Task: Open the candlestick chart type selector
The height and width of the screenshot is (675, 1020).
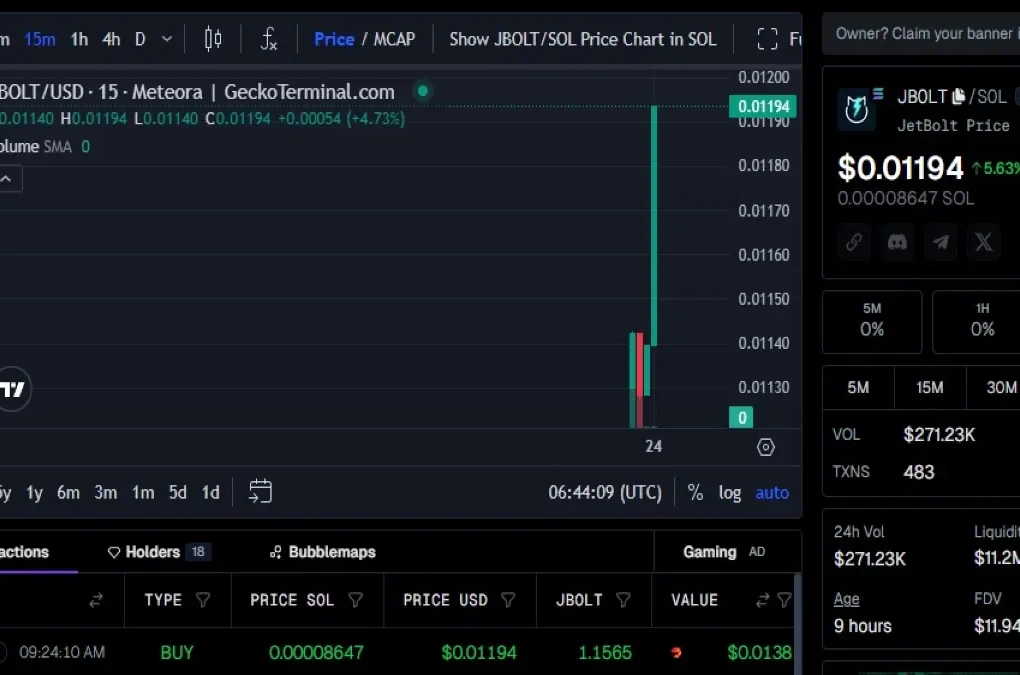Action: [x=213, y=39]
